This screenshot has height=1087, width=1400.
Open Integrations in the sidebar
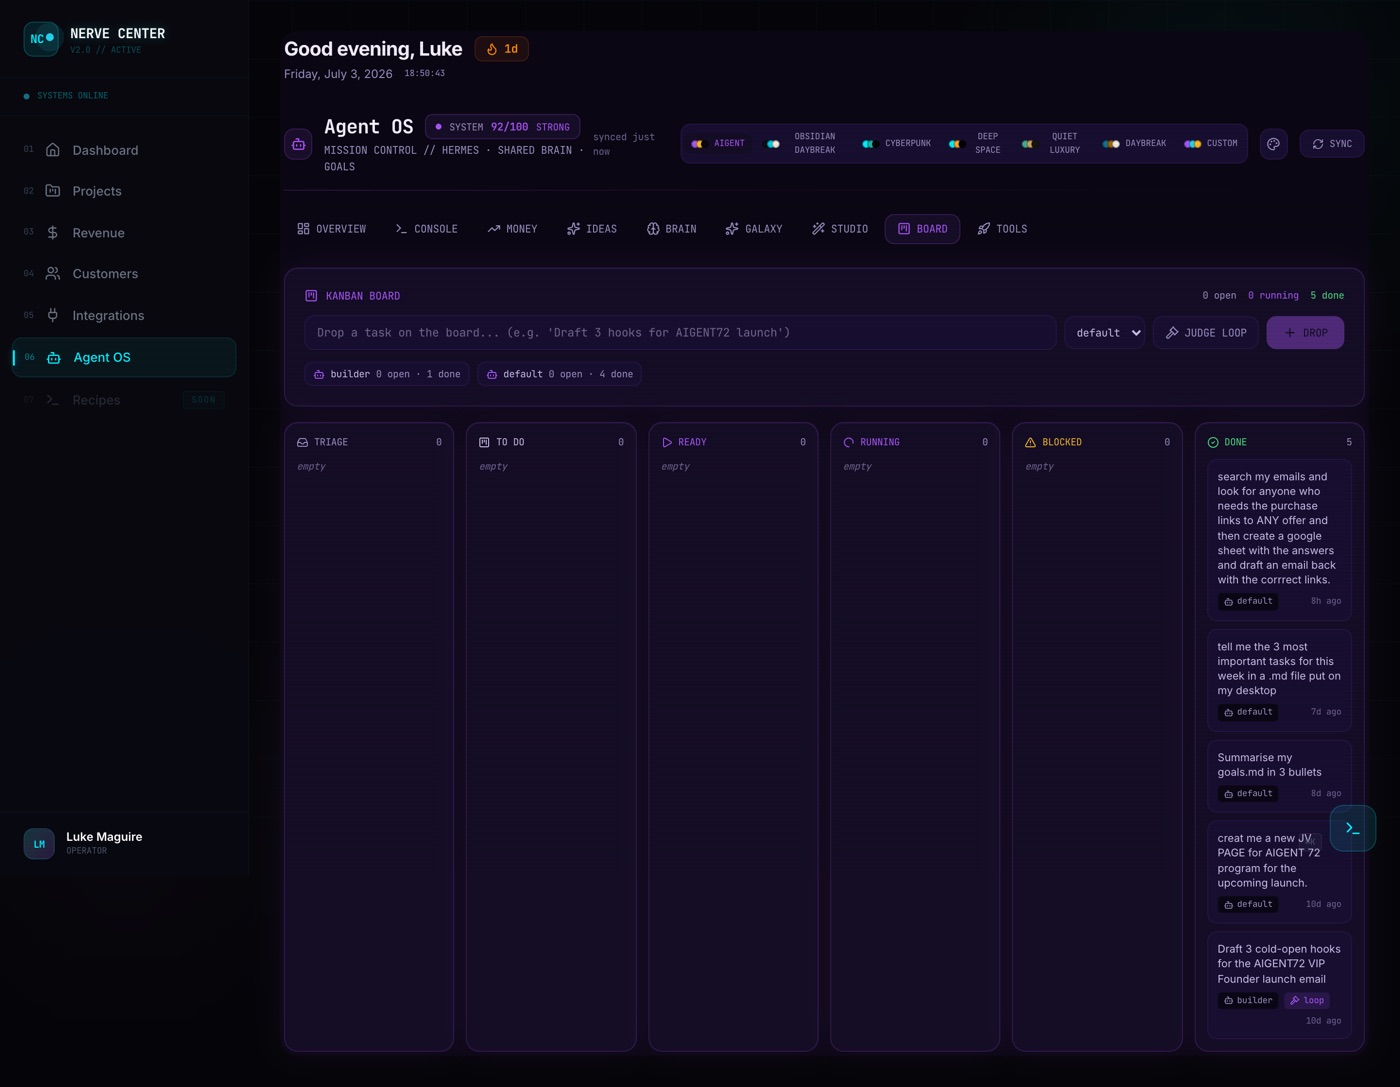pyautogui.click(x=124, y=316)
